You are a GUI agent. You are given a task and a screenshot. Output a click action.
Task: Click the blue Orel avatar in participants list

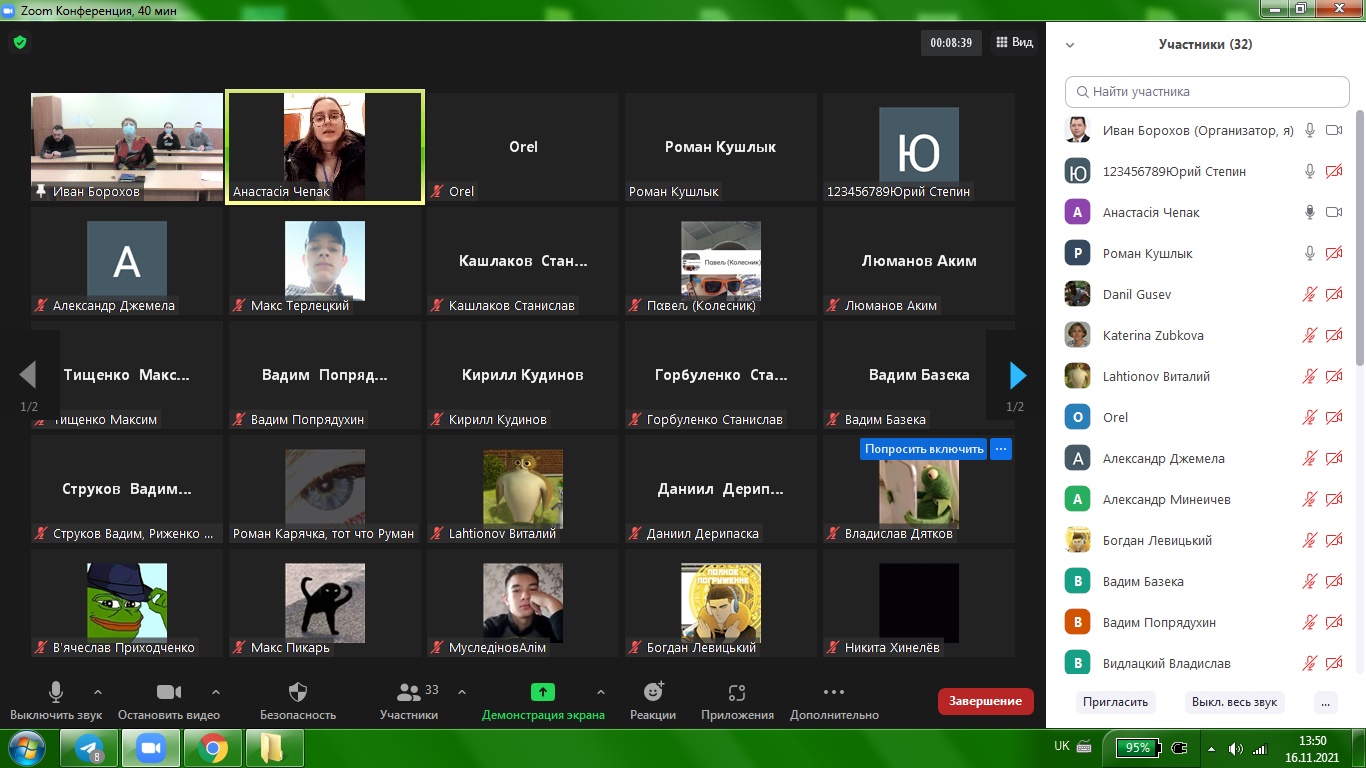tap(1077, 417)
